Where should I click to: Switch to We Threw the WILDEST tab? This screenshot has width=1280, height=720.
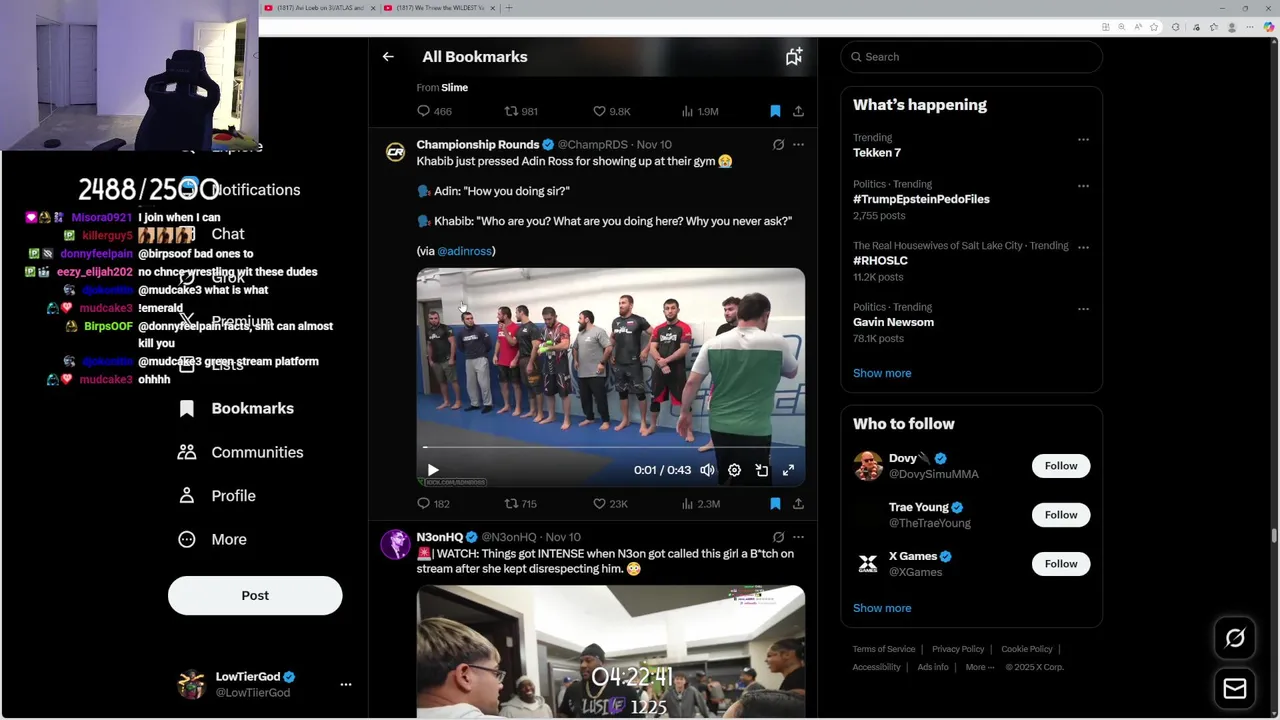440,8
